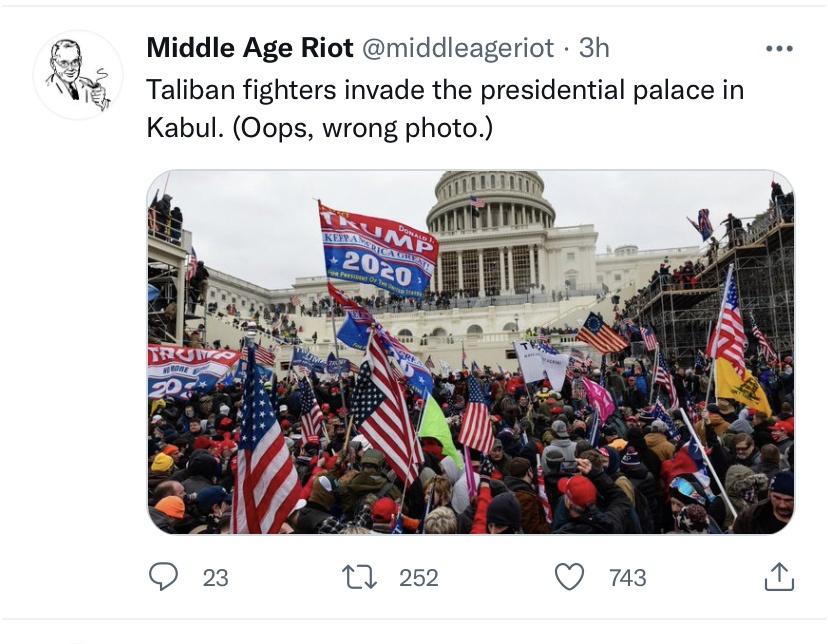Click the Middle Age Riot display name
This screenshot has width=828, height=644.
(249, 48)
